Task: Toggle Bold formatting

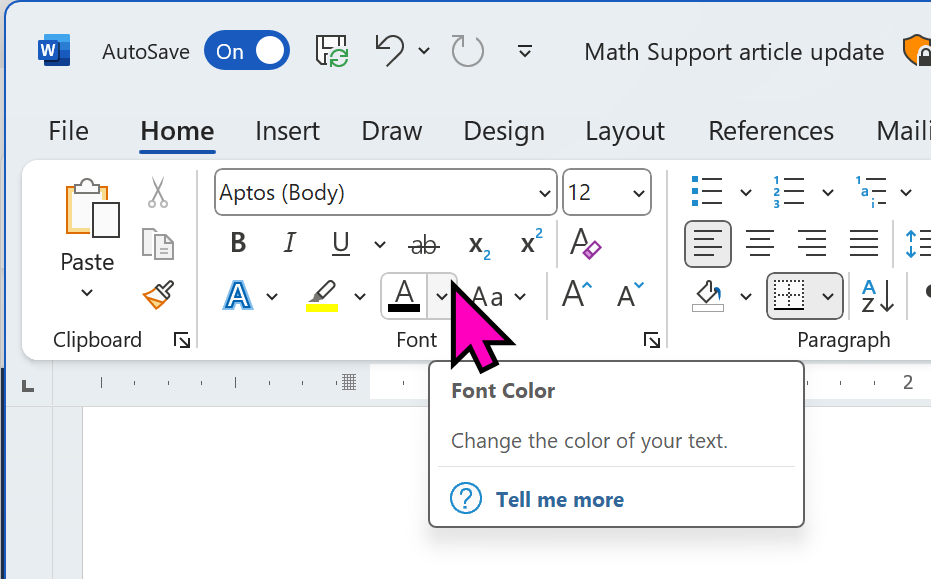Action: coord(238,244)
